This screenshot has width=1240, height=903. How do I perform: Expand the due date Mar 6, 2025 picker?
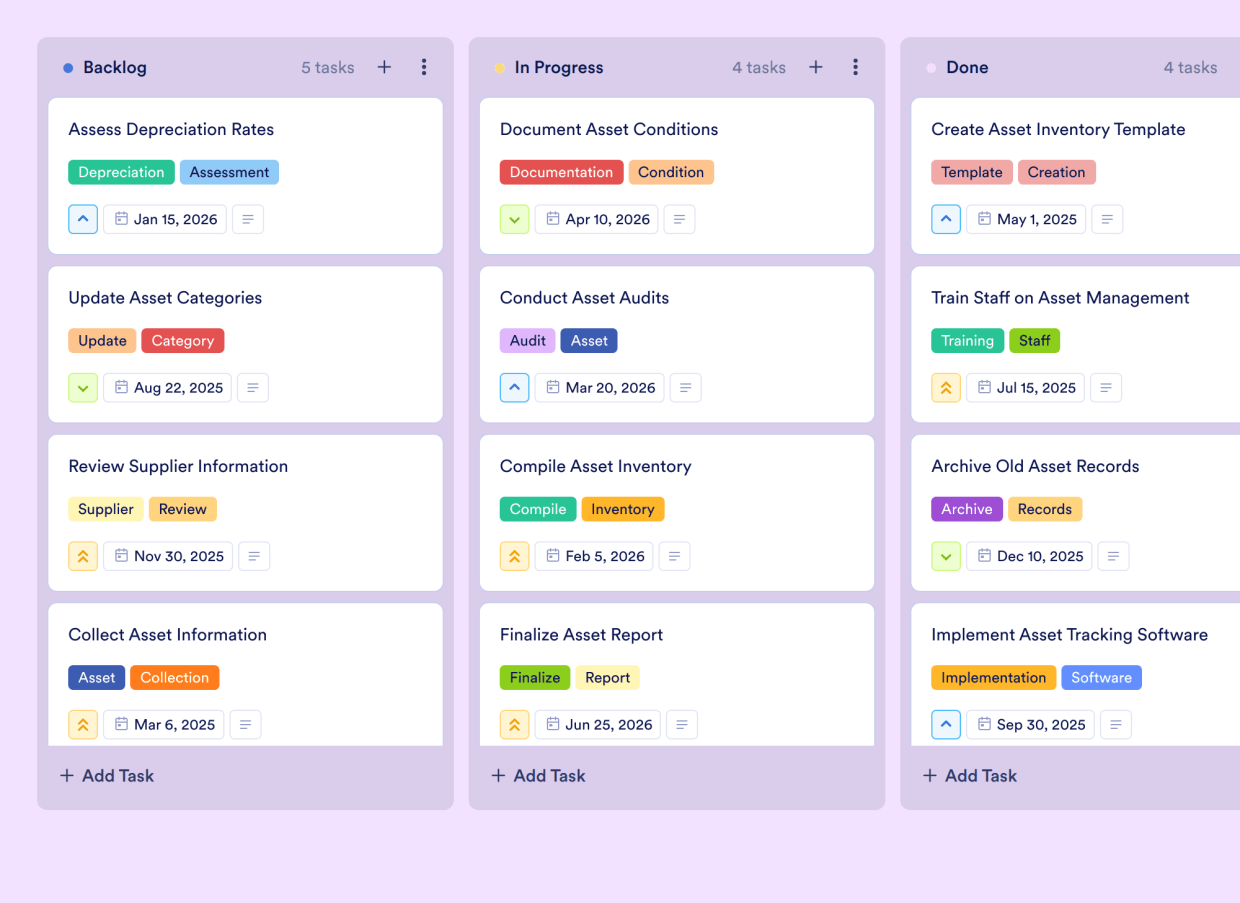pyautogui.click(x=164, y=724)
